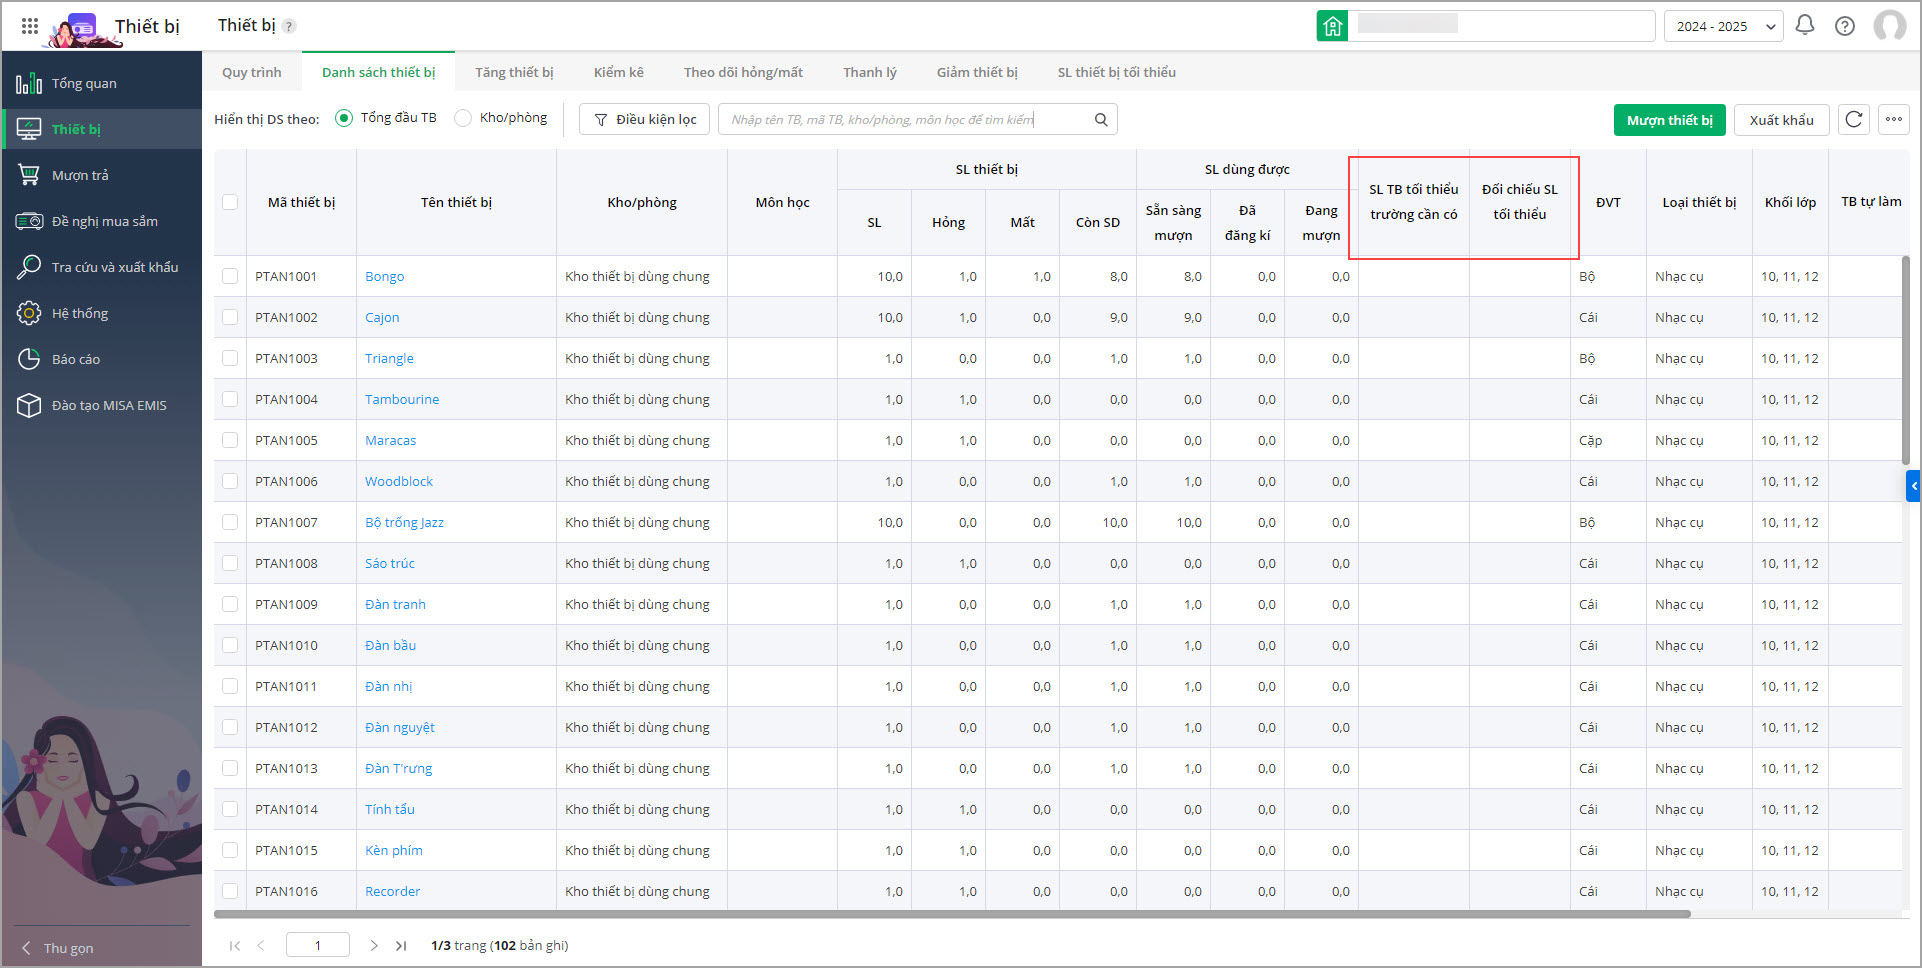
Task: Open the user avatar profile icon
Action: [1889, 26]
